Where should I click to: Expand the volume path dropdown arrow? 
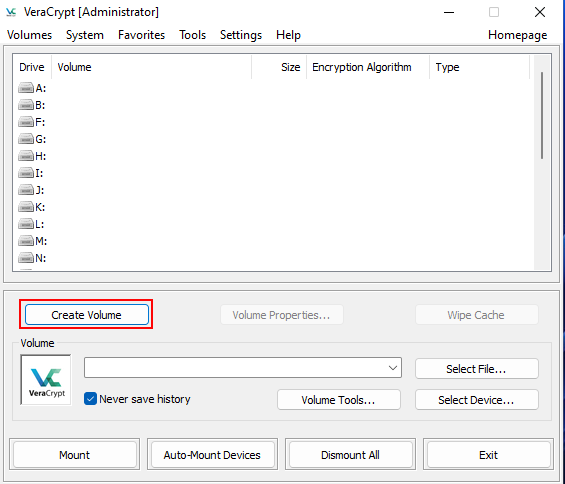pos(393,368)
